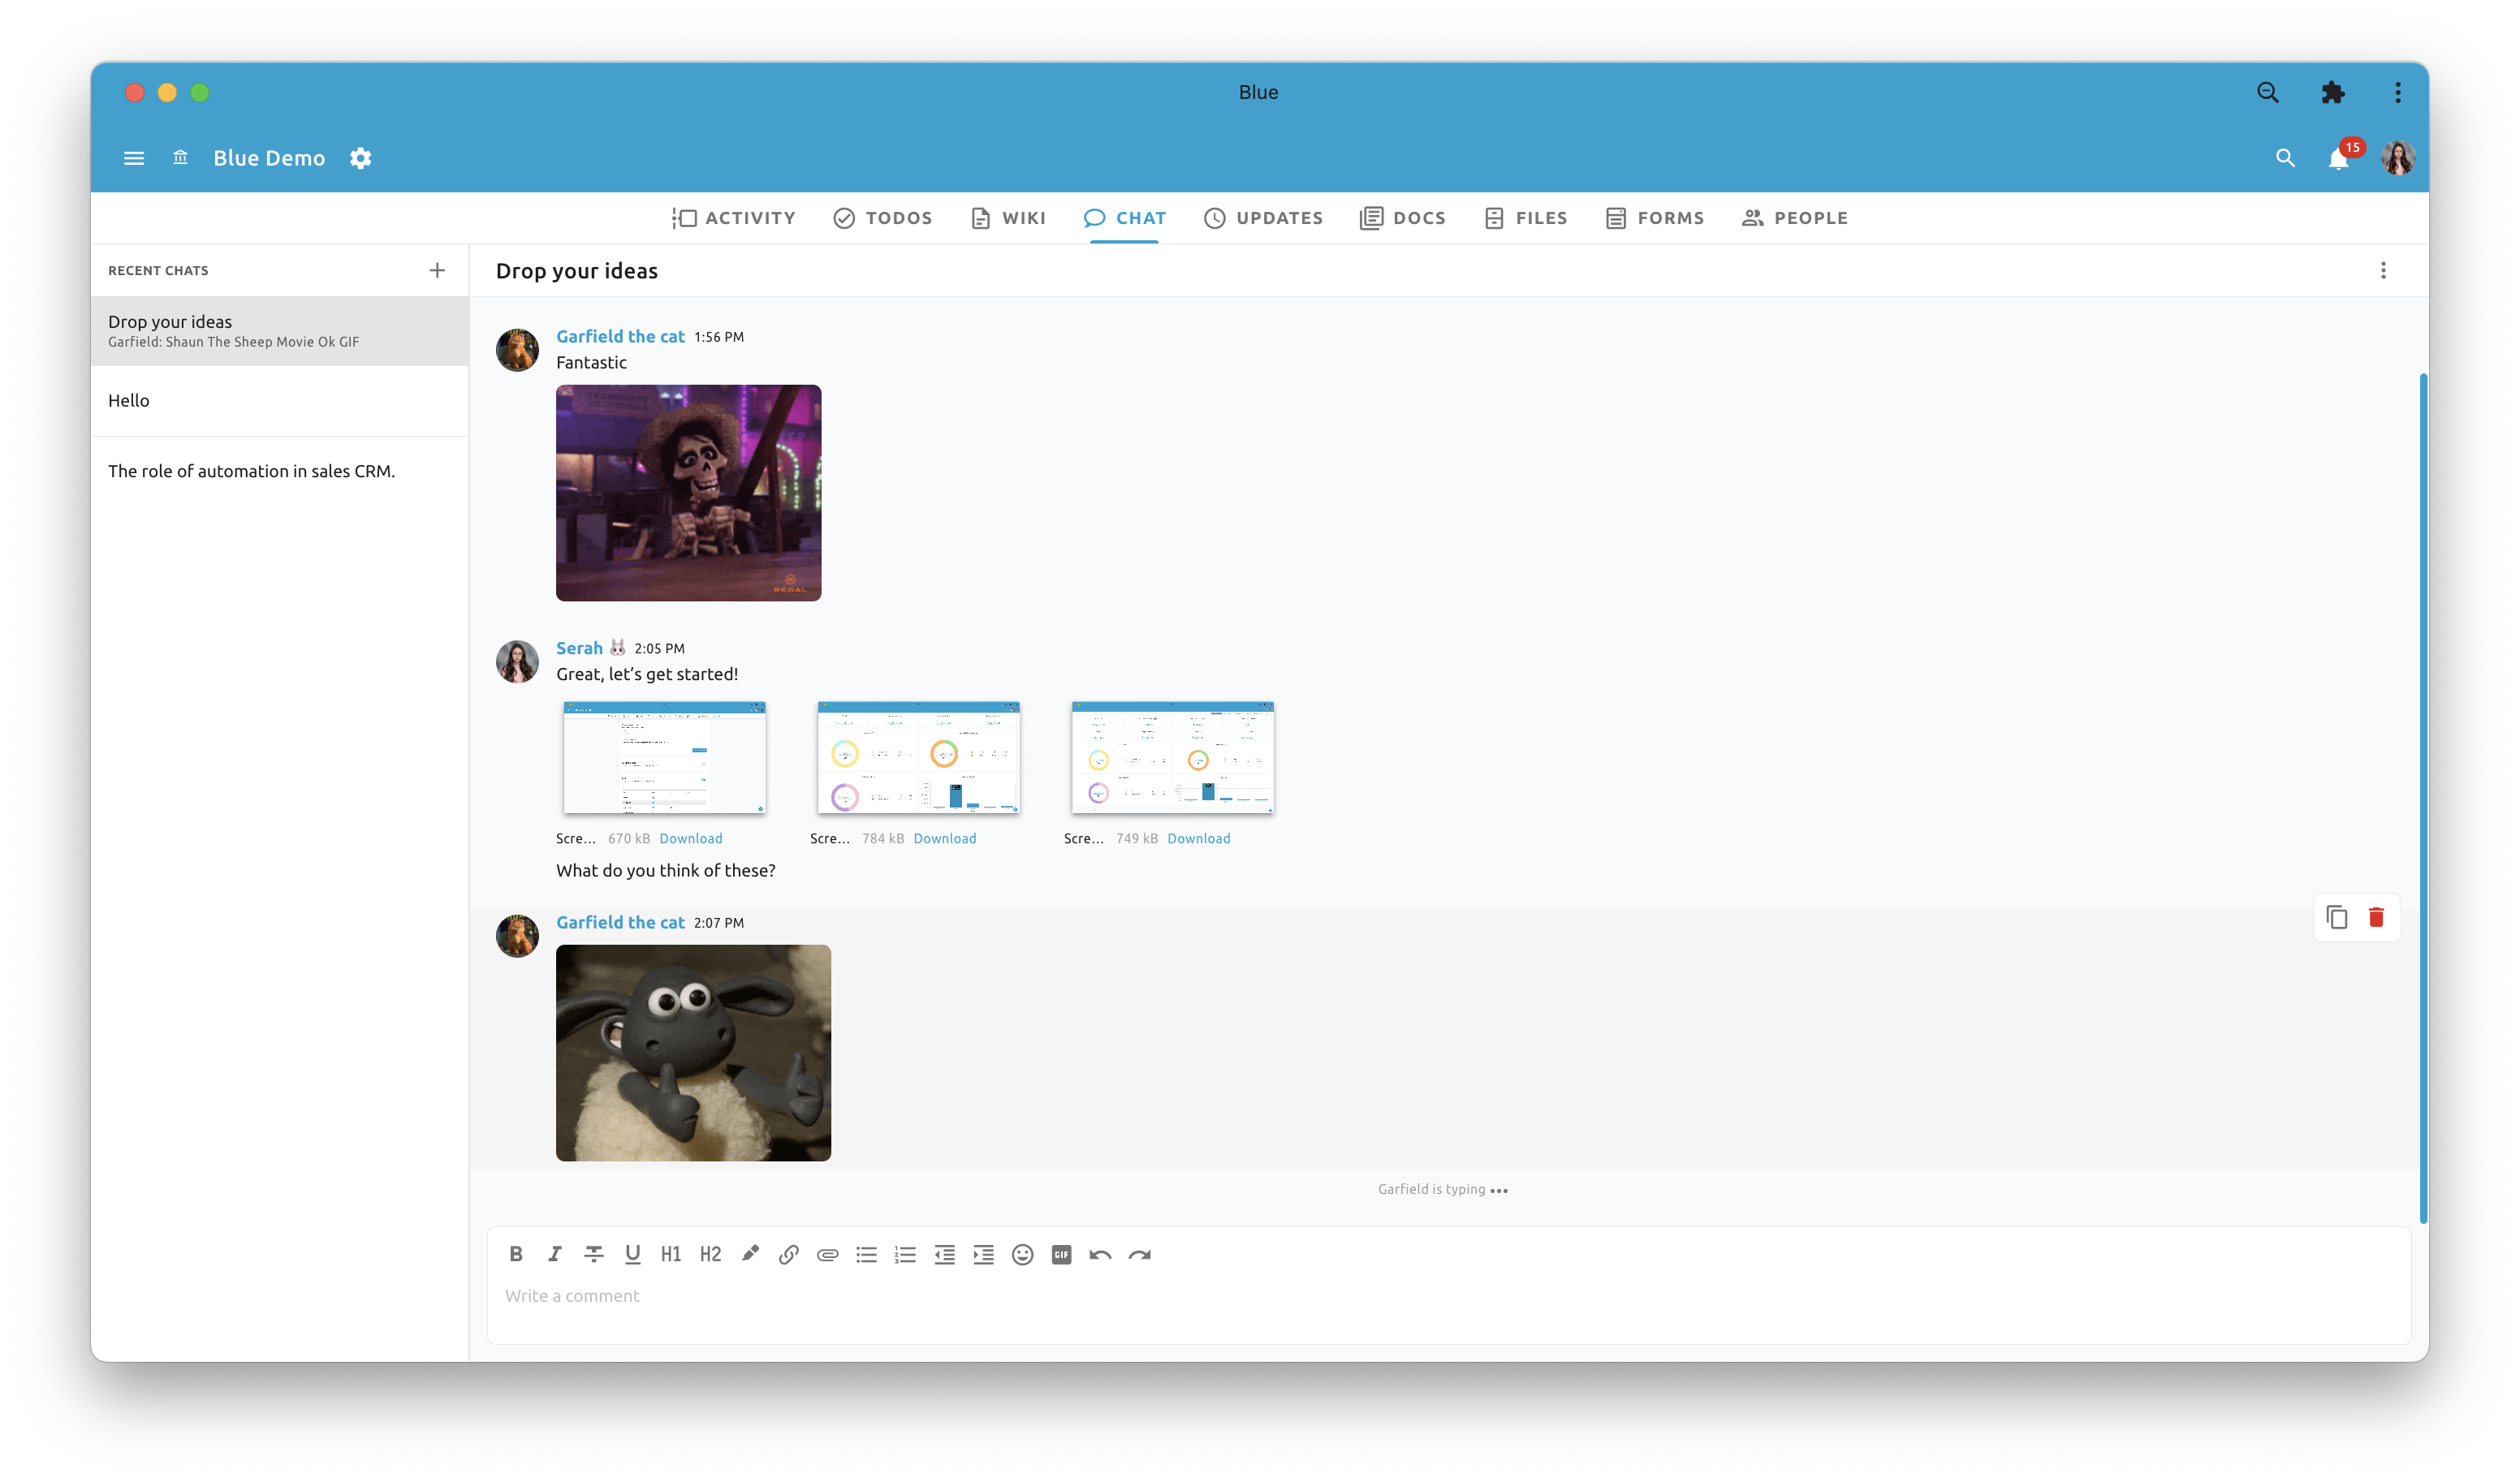
Task: Click the browser zoom magnifier icon
Action: point(2268,92)
